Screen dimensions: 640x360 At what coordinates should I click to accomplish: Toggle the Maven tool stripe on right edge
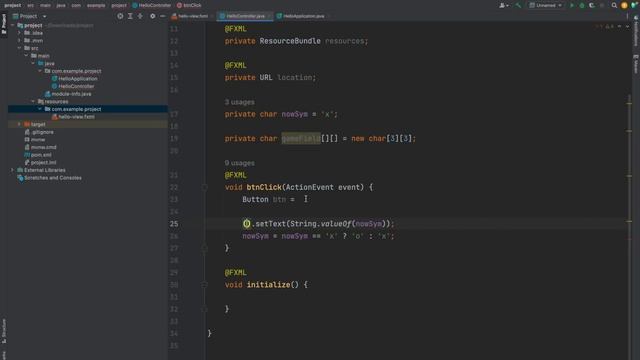click(636, 64)
